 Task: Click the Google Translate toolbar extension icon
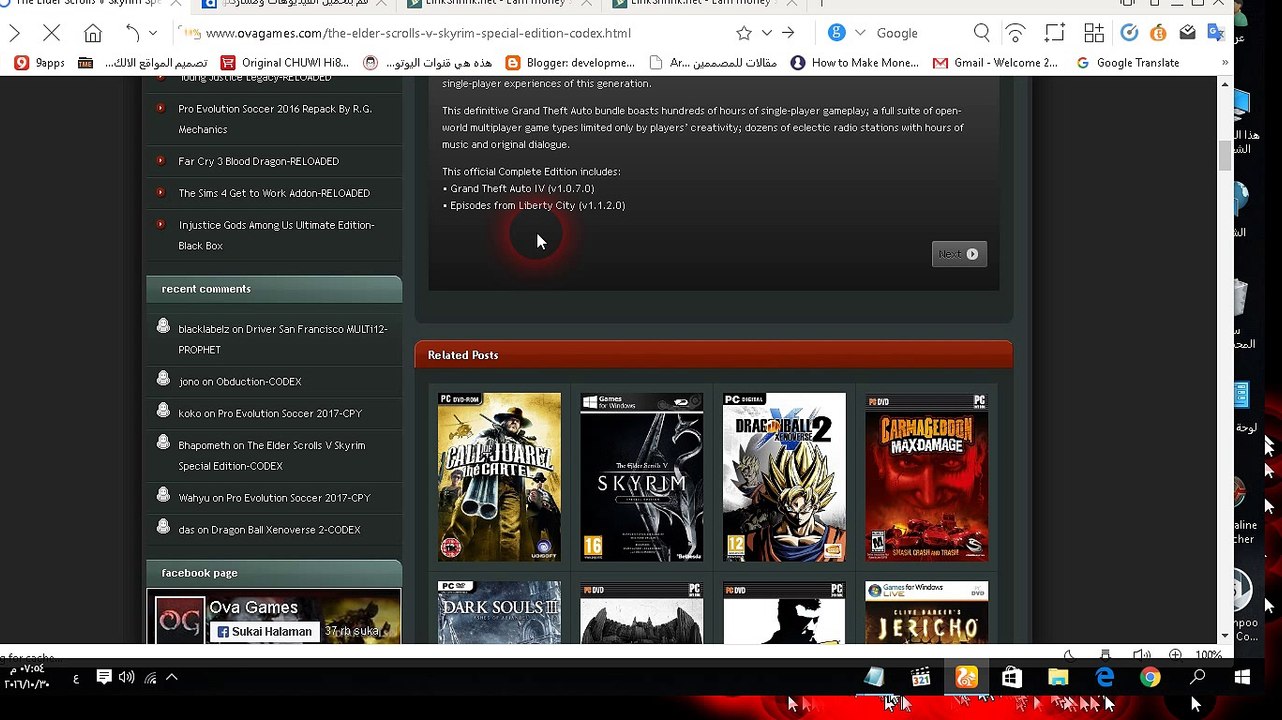1216,33
